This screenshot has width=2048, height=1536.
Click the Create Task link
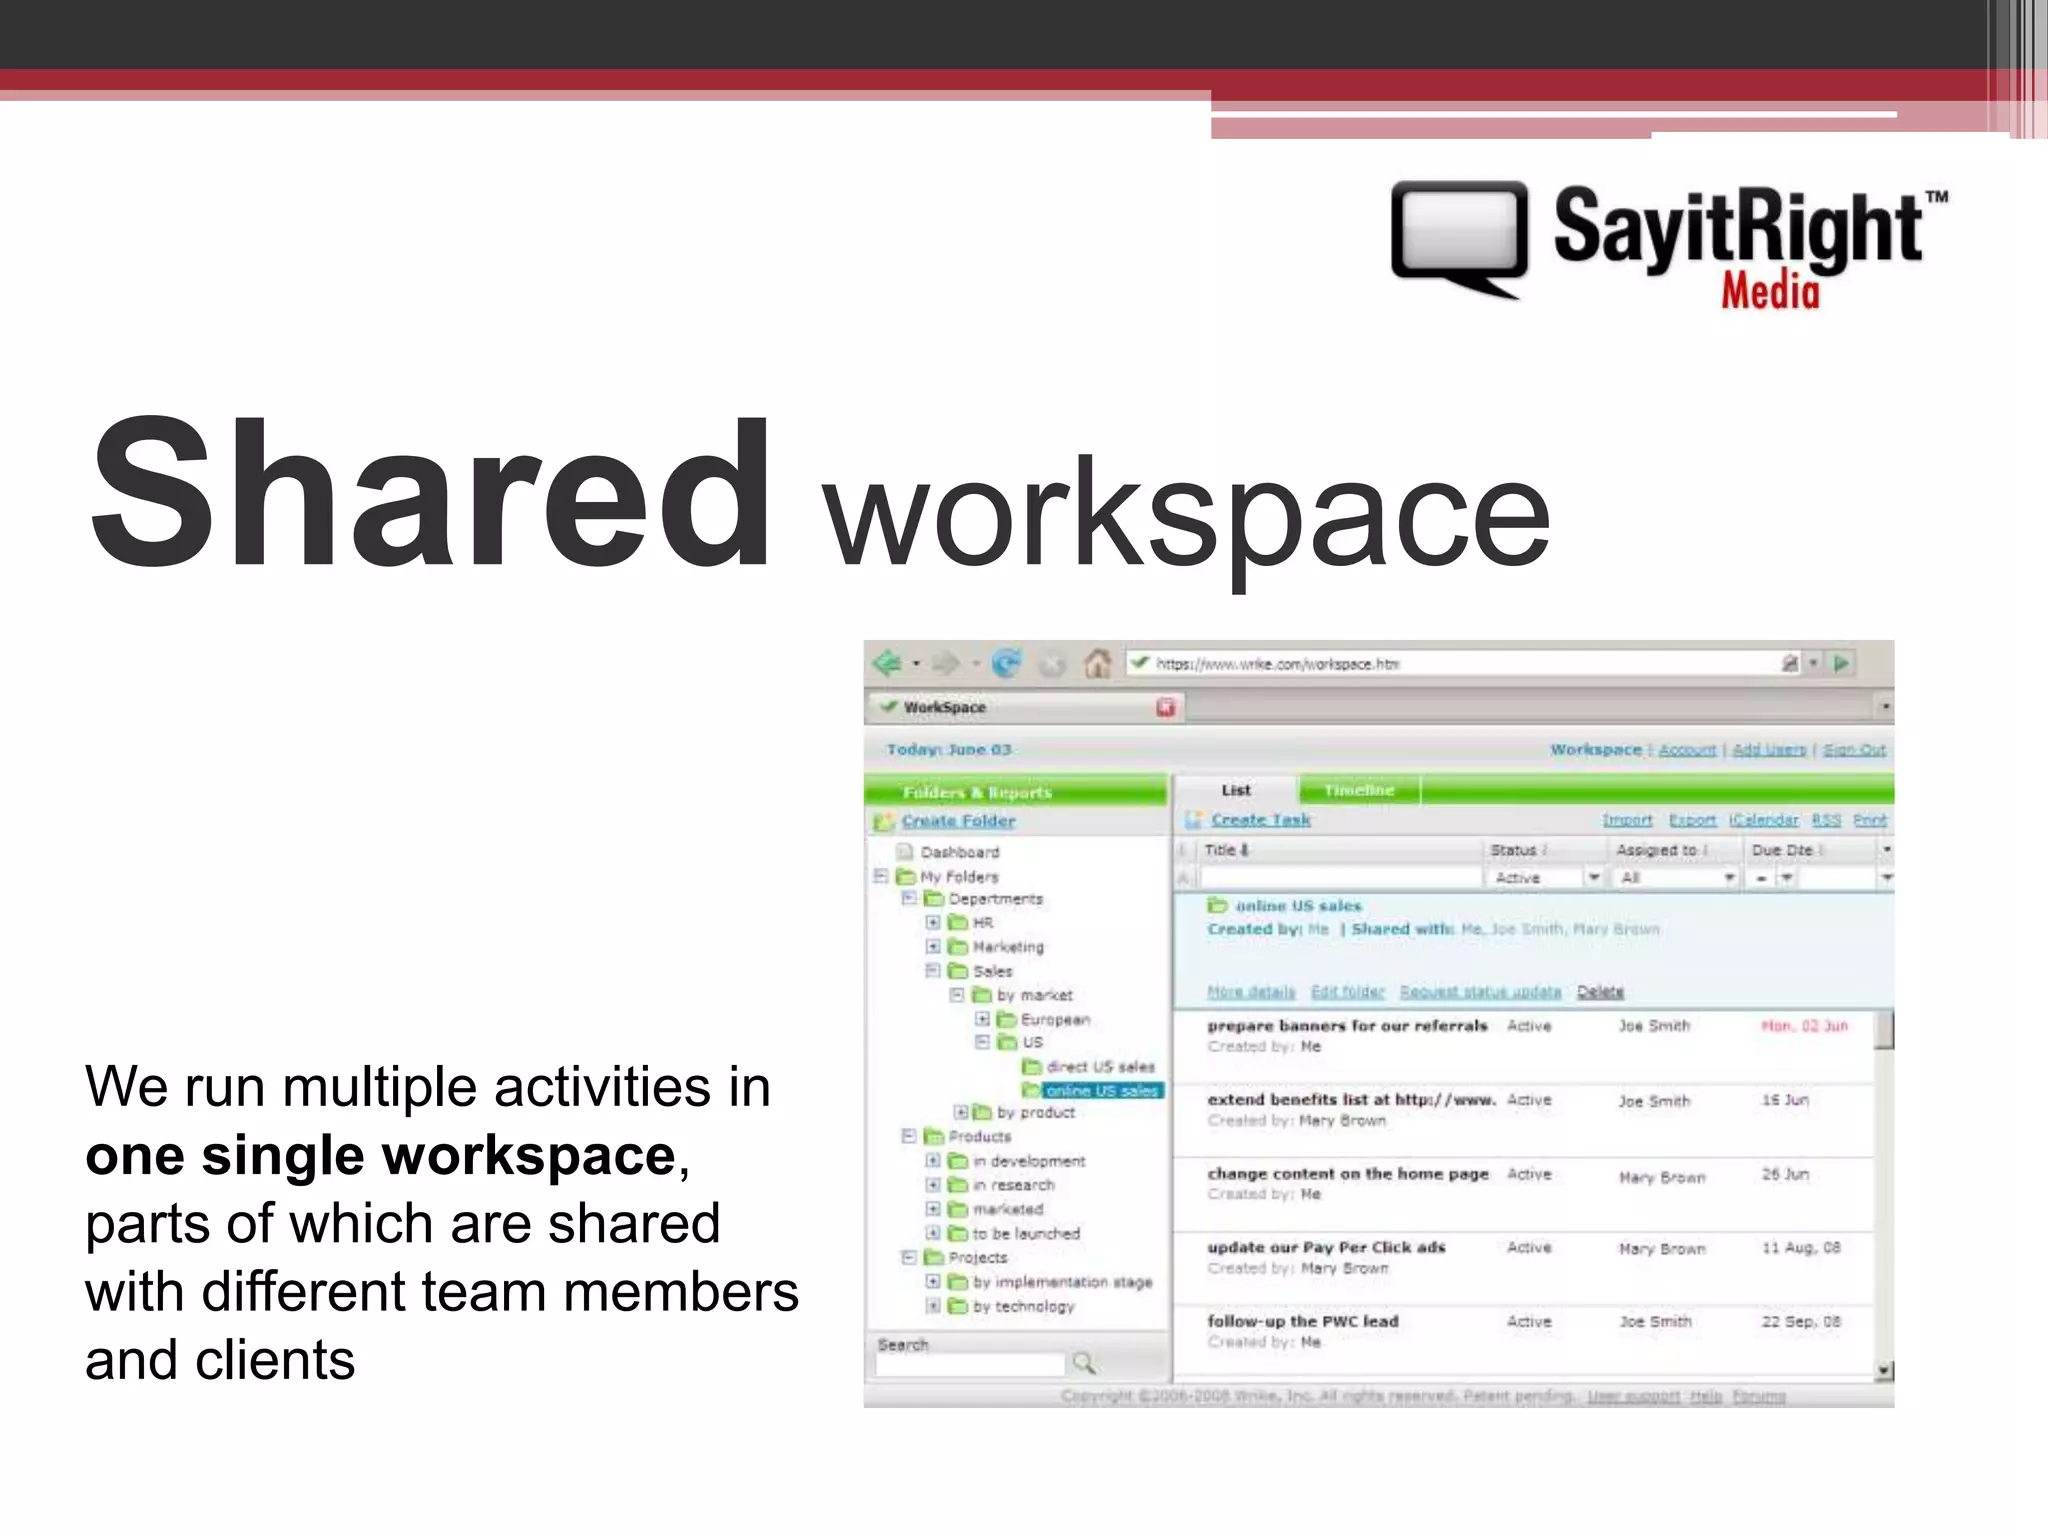click(1261, 820)
